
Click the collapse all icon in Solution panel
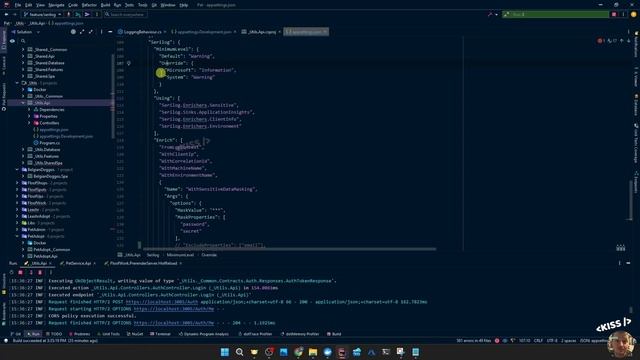[91, 32]
